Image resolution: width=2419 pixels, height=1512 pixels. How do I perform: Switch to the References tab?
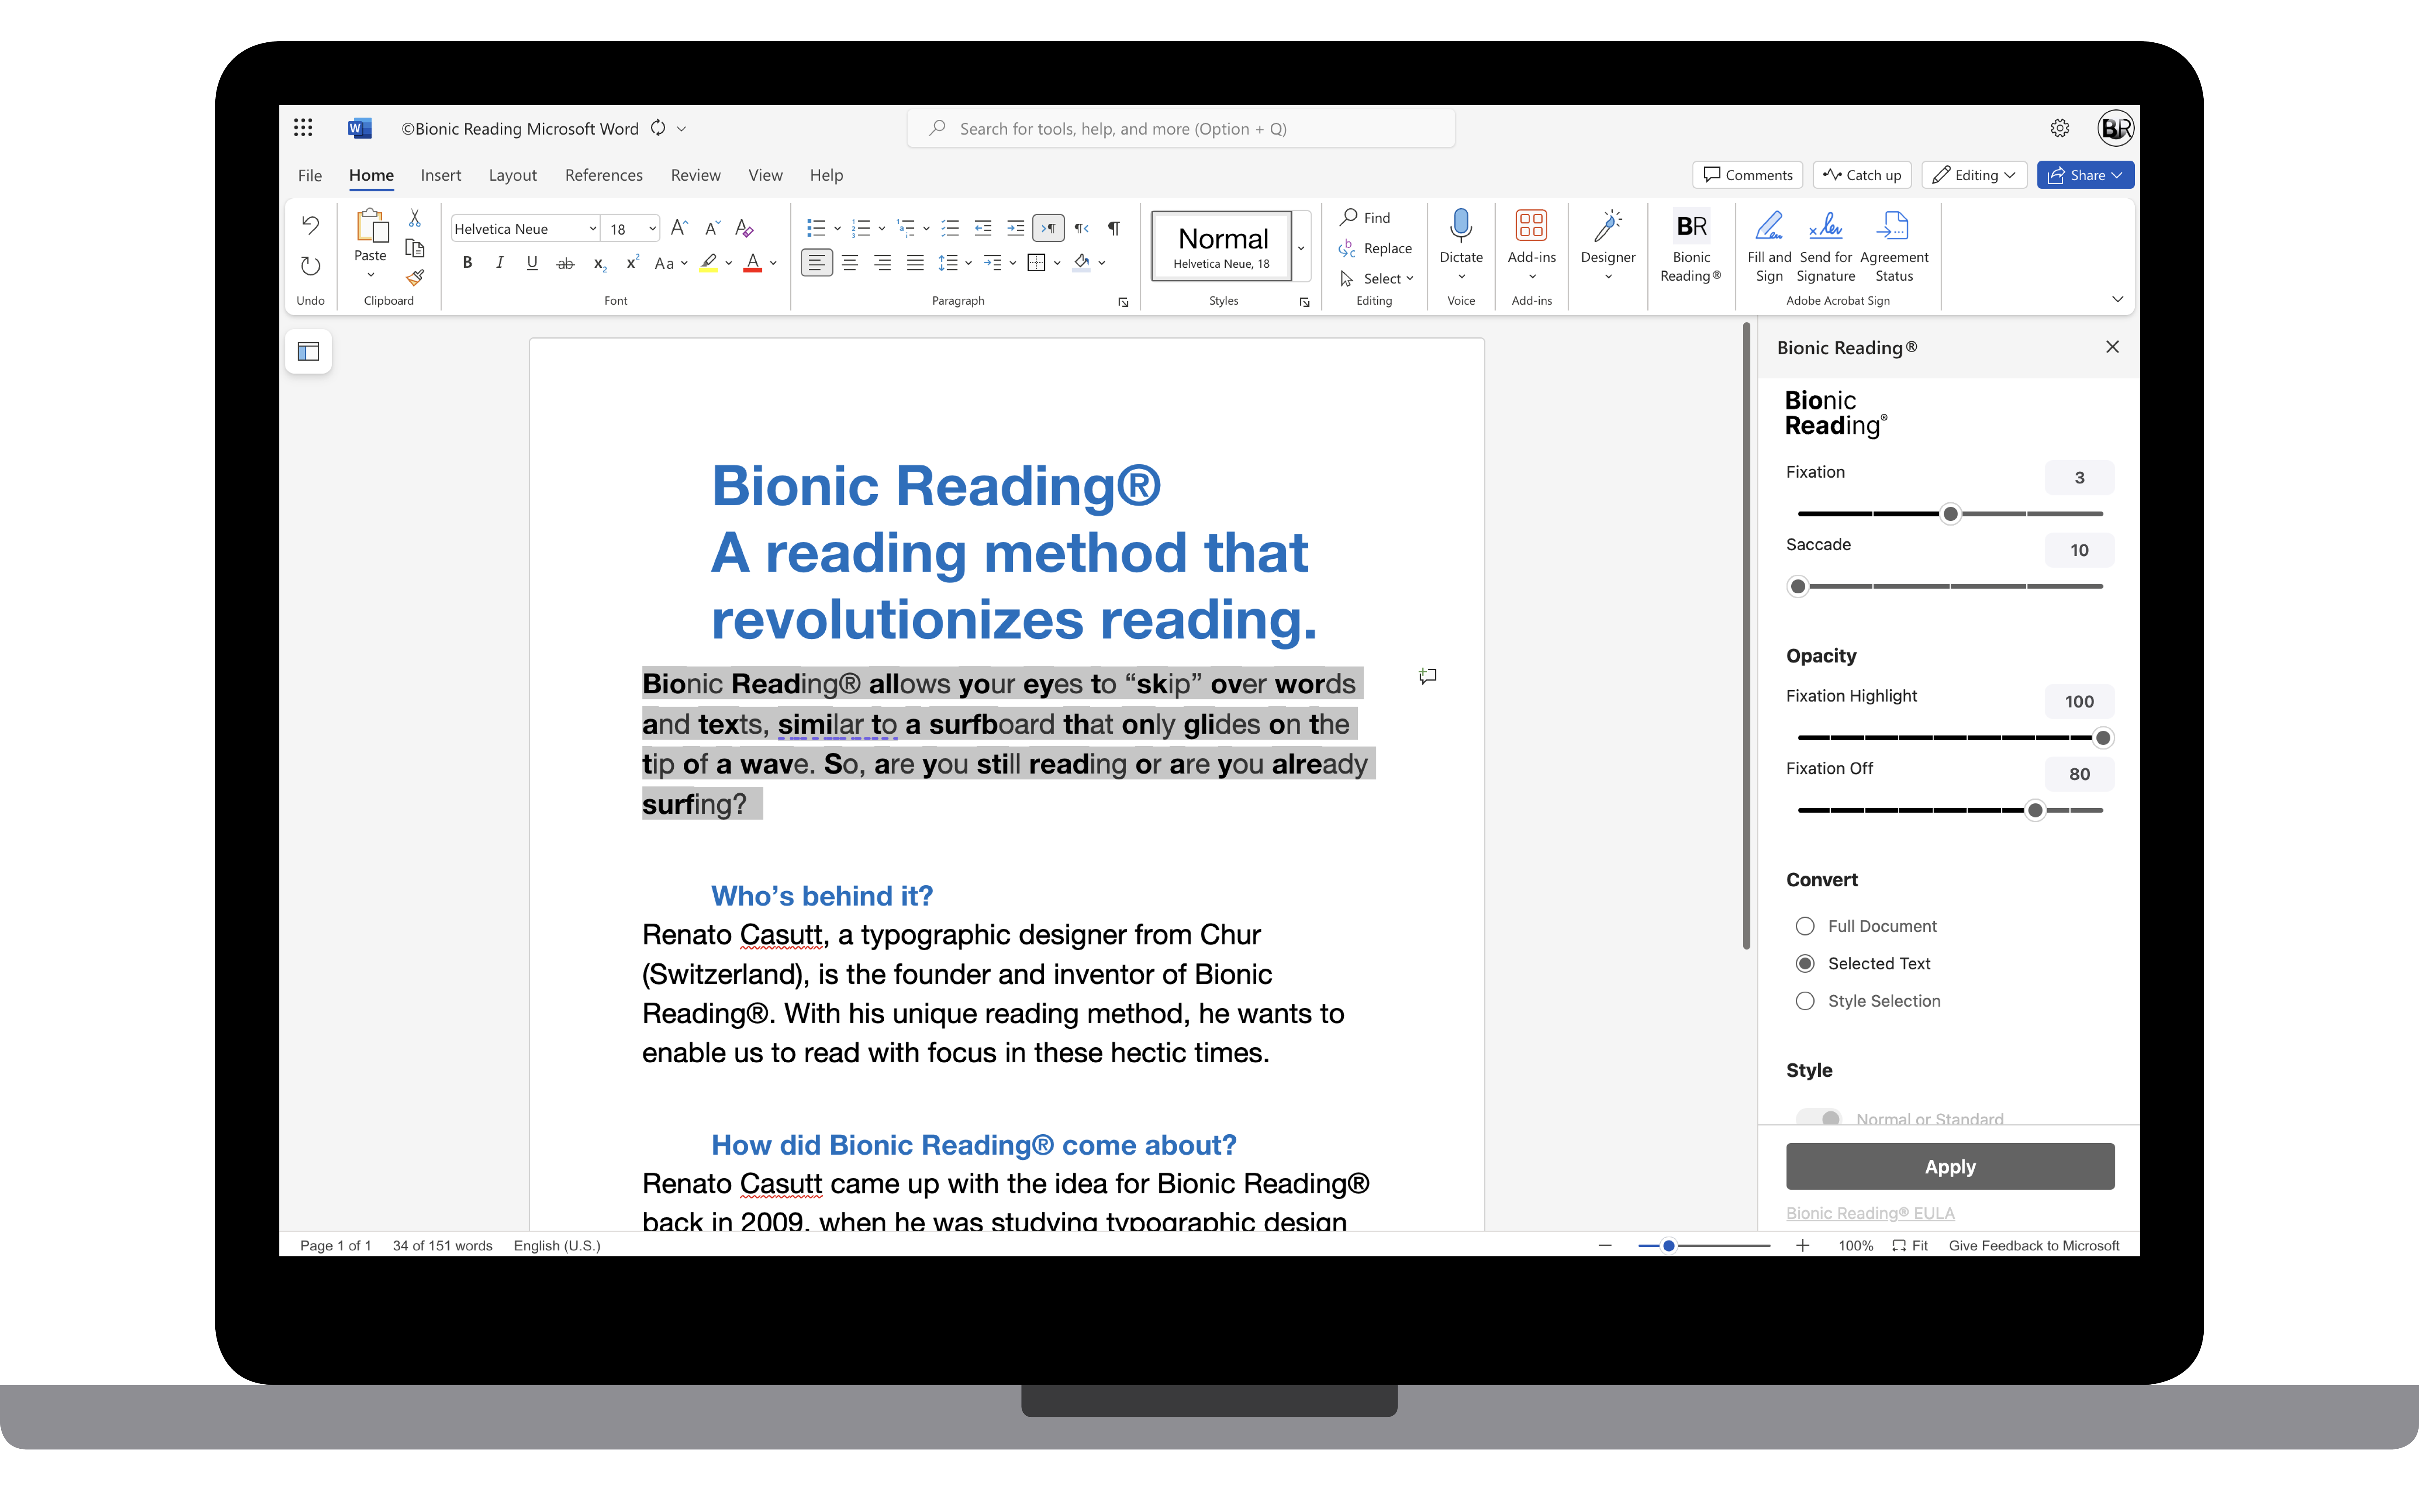[604, 175]
